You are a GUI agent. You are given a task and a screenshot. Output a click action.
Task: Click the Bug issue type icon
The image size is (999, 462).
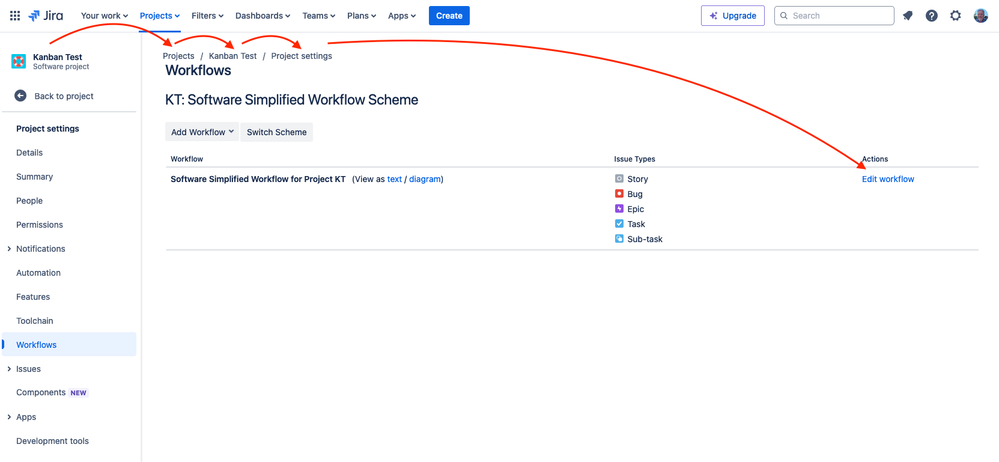(619, 194)
